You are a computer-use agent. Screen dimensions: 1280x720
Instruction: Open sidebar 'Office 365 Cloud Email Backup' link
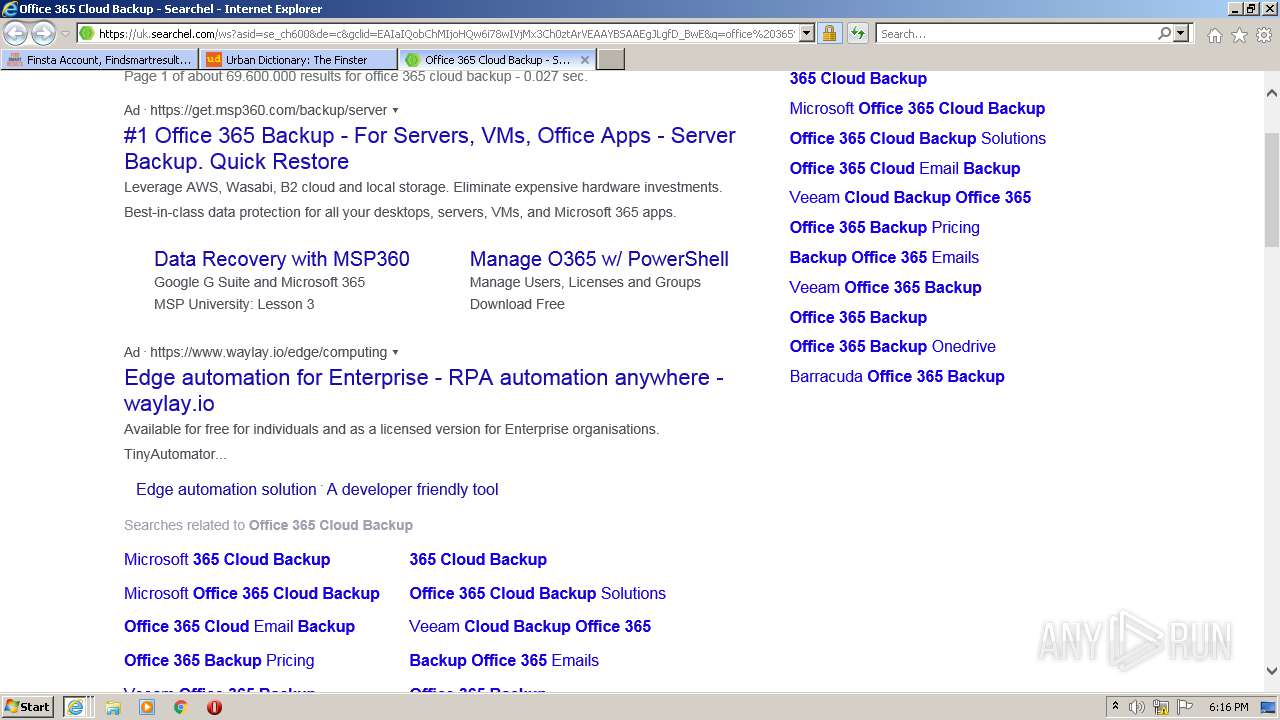point(905,168)
